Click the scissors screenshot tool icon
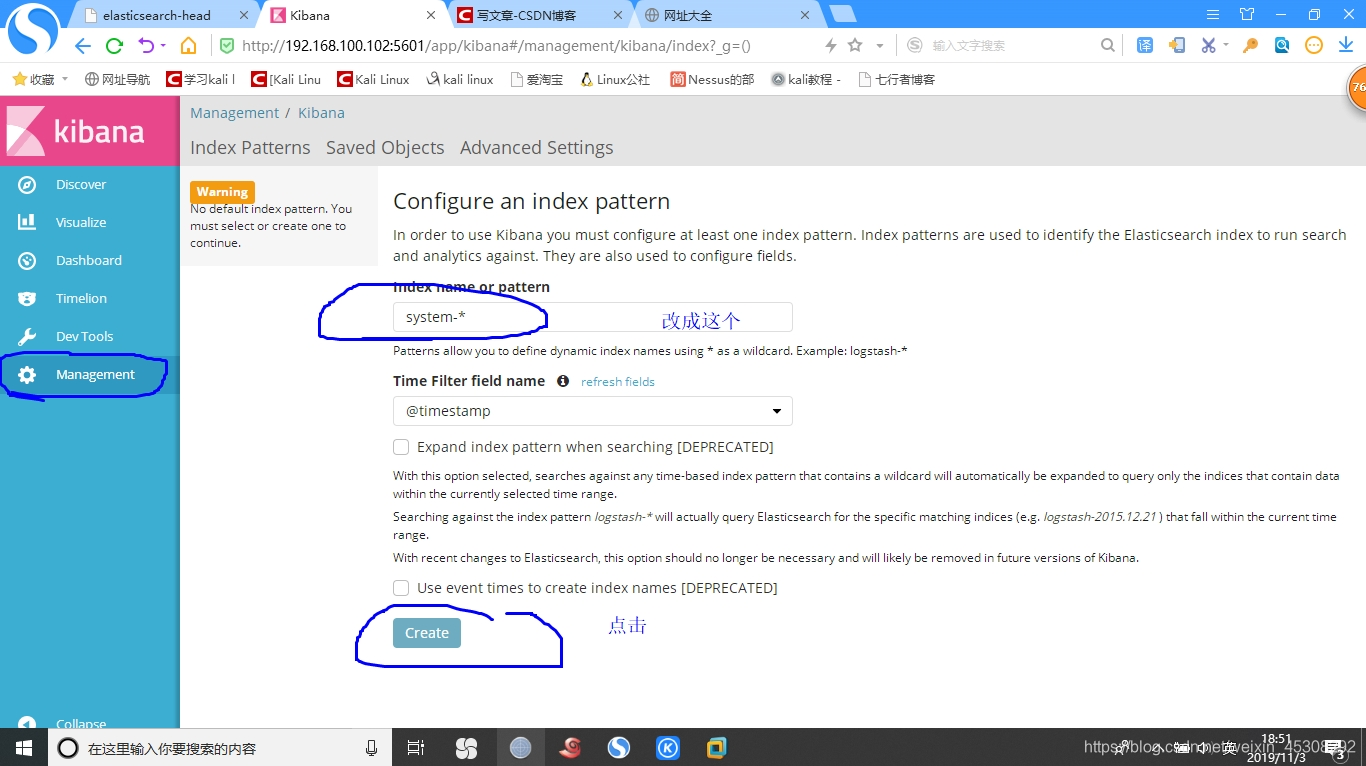Image resolution: width=1366 pixels, height=766 pixels. (1208, 45)
